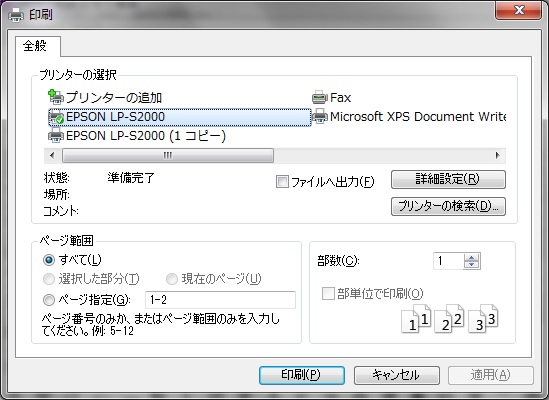Click the プリンターの検索 button
Viewport: 549px width, 400px height.
coord(448,206)
